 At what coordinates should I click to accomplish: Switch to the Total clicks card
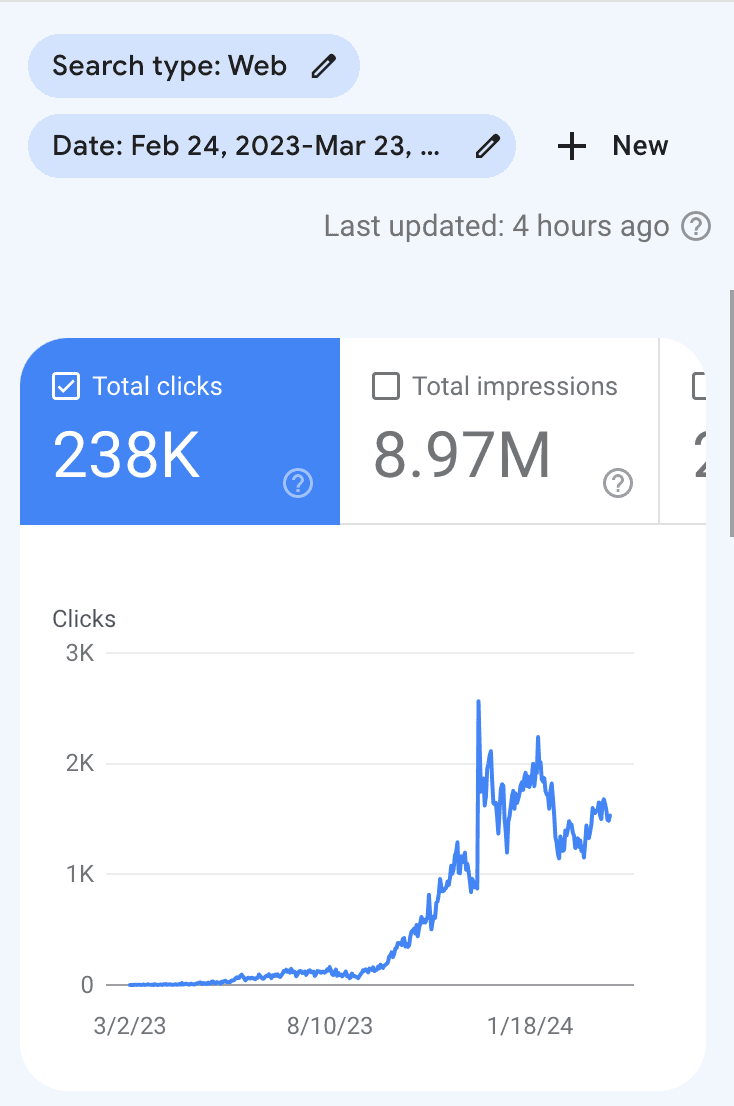click(180, 430)
